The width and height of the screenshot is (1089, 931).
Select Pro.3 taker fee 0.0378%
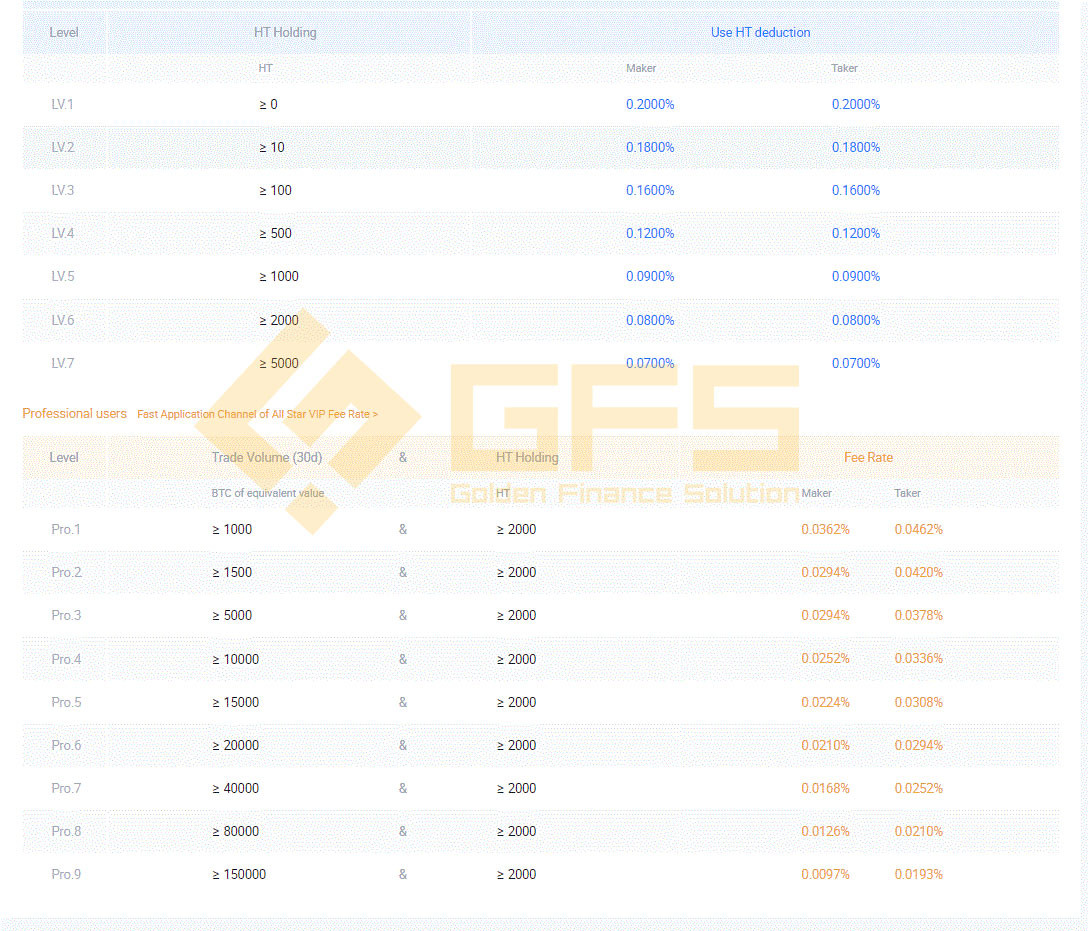[x=918, y=615]
